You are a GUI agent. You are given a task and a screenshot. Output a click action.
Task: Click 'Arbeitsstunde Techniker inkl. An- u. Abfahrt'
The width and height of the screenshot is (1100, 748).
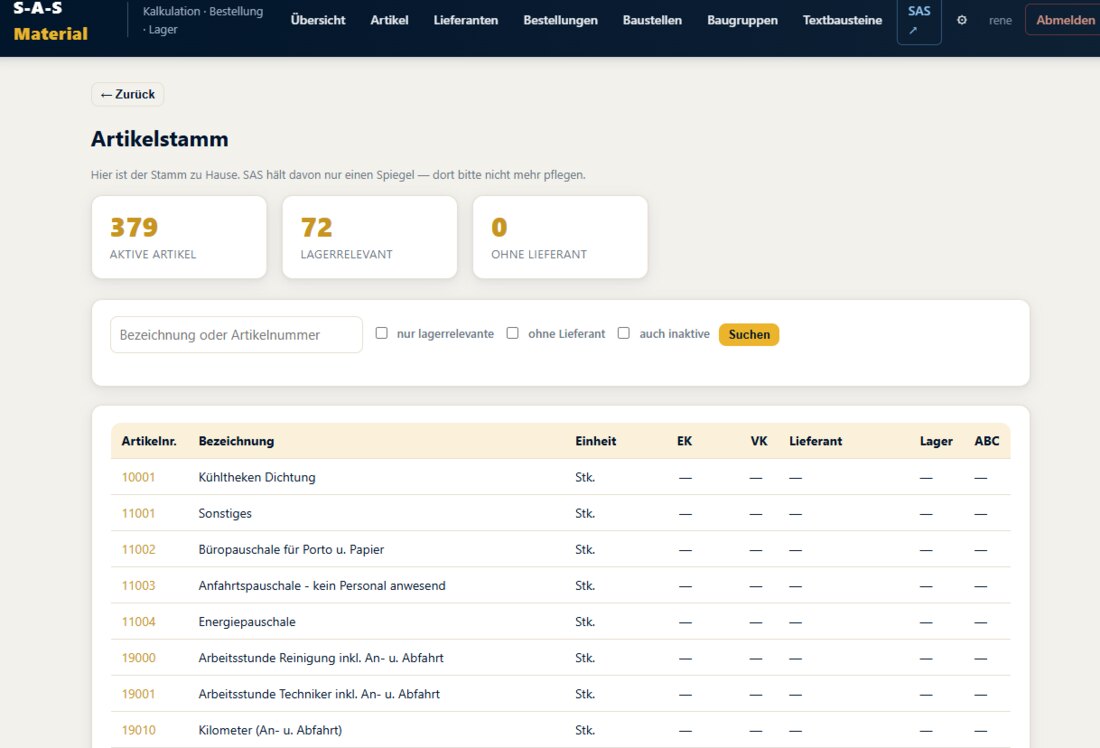319,694
